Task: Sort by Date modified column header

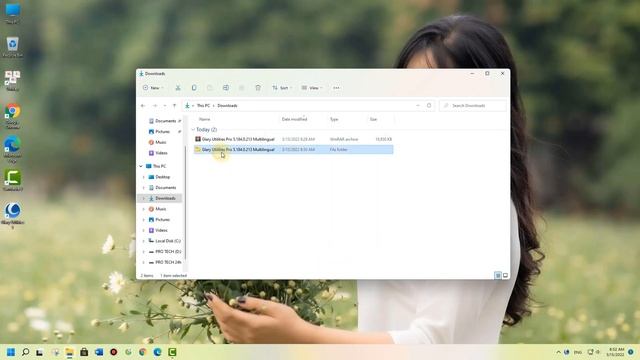Action: (x=294, y=119)
